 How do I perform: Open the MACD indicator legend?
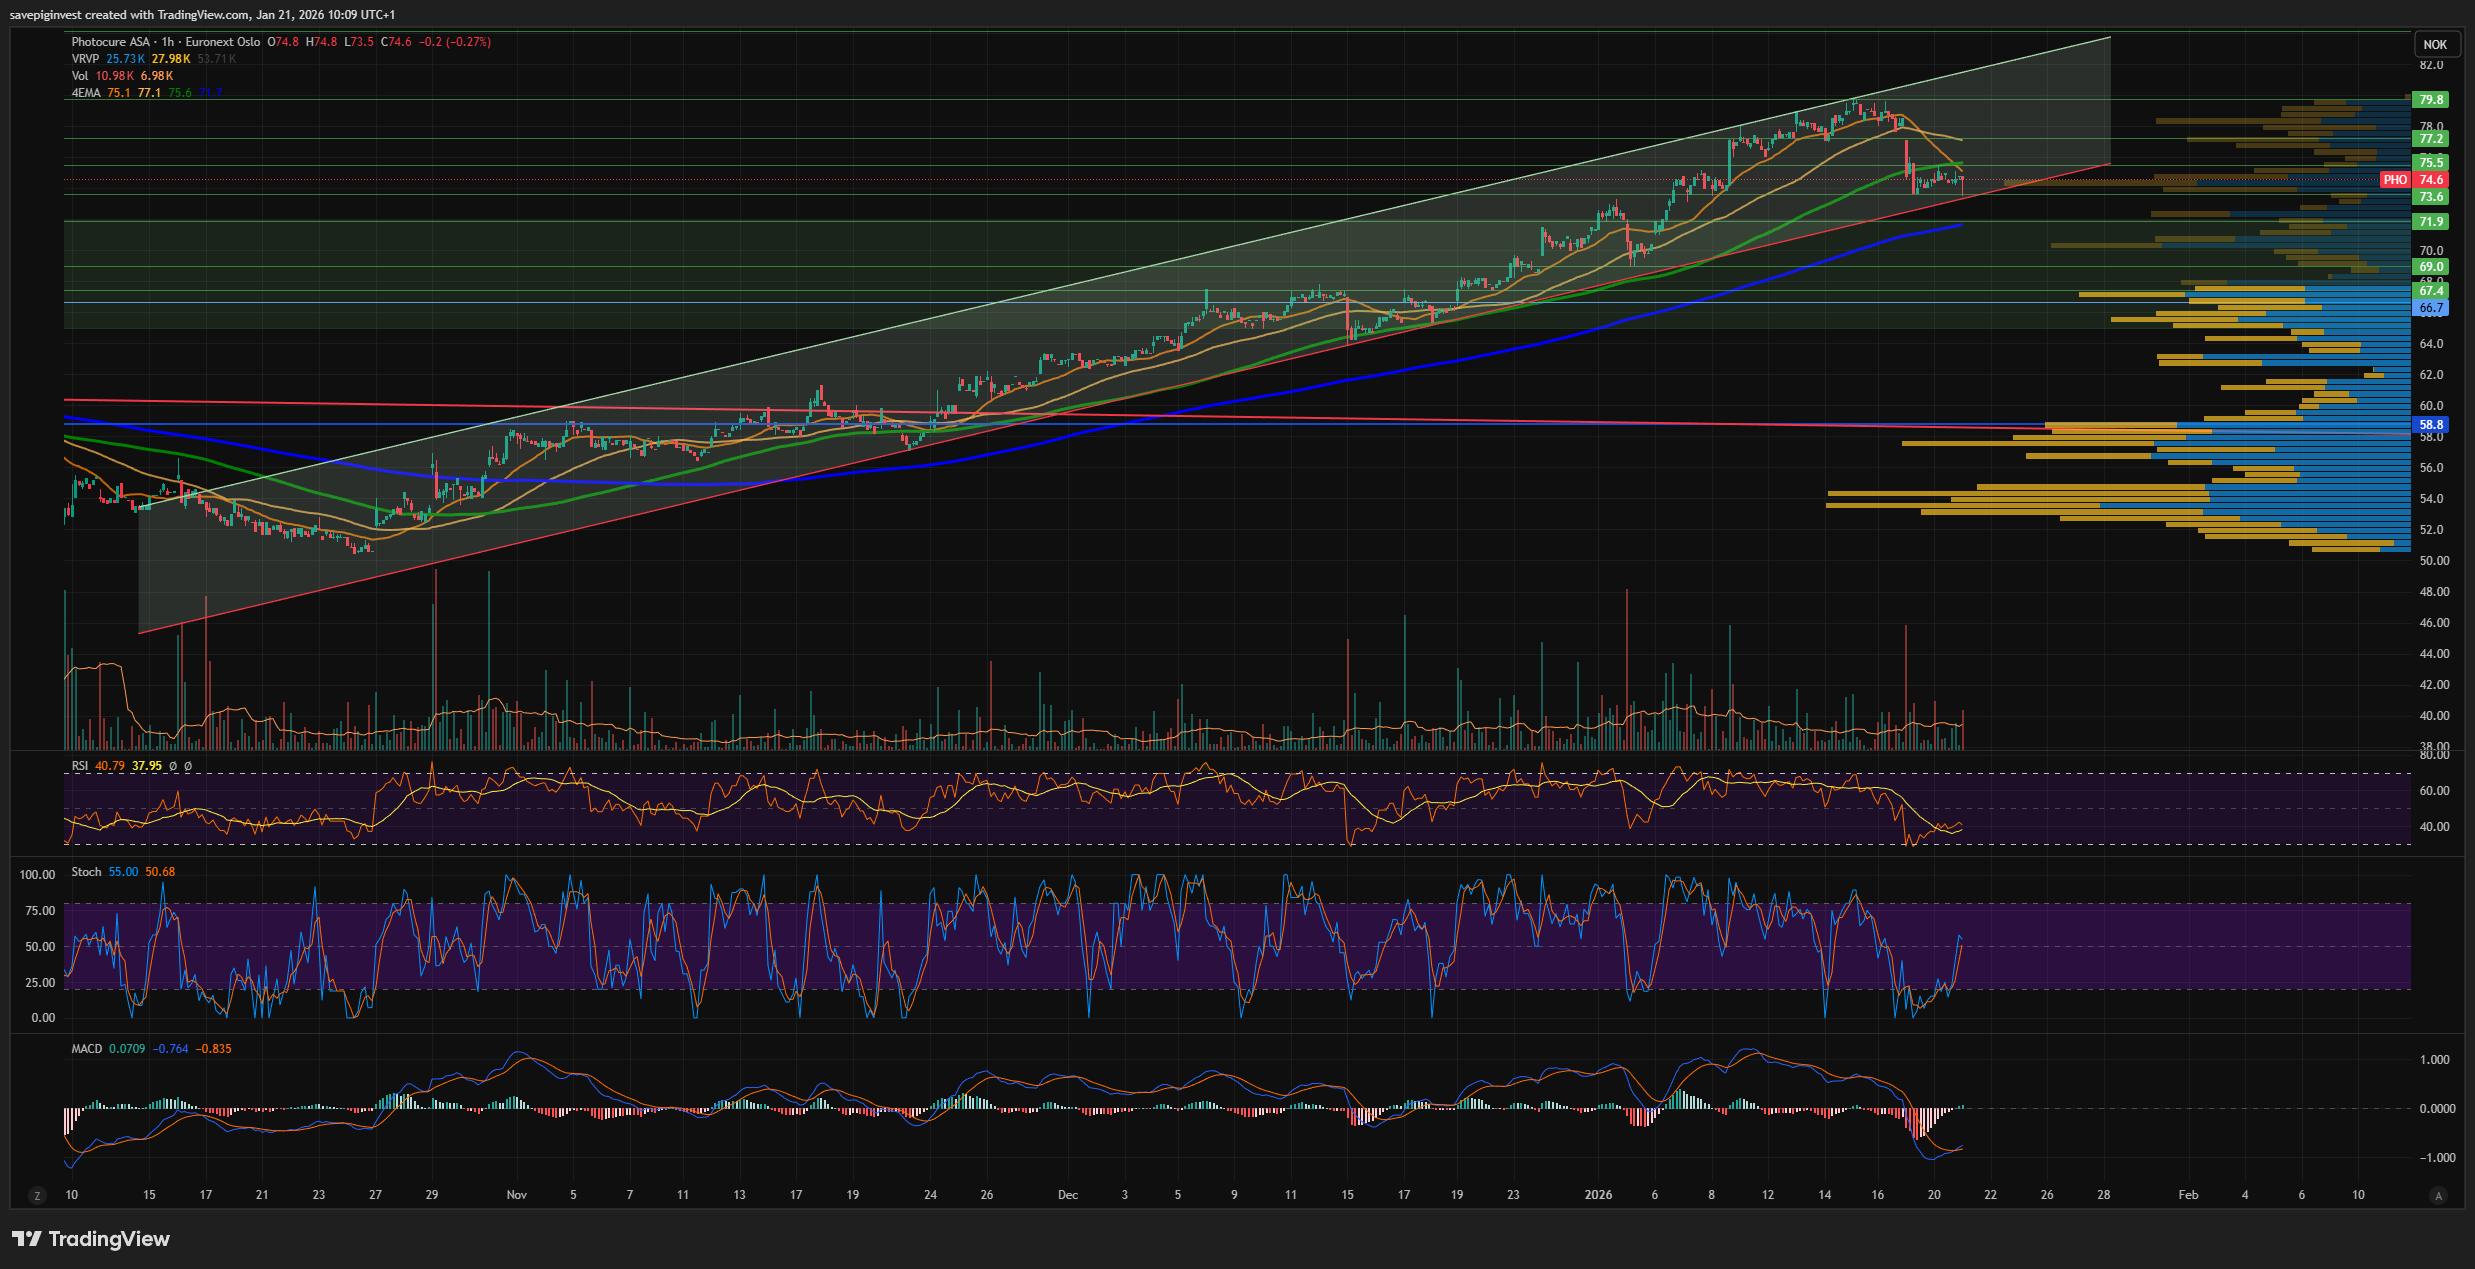coord(87,1049)
